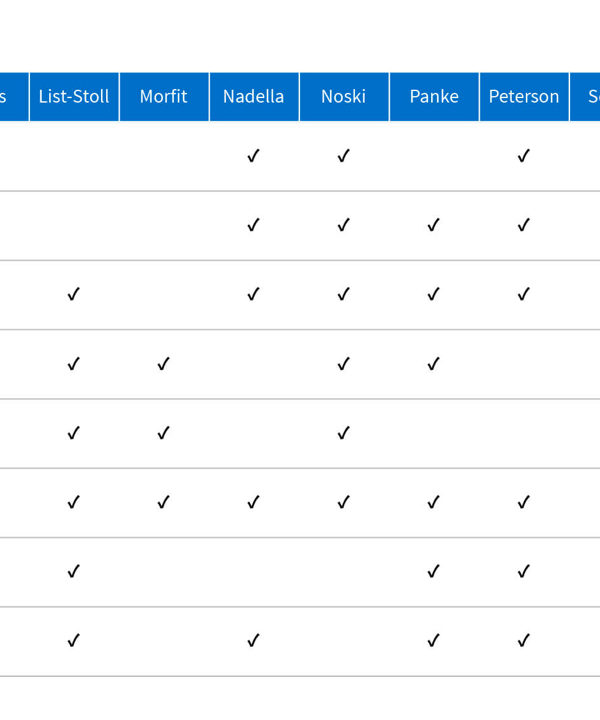This screenshot has height=720, width=600.
Task: Click Peterson's checkmark in the first row
Action: (x=524, y=156)
